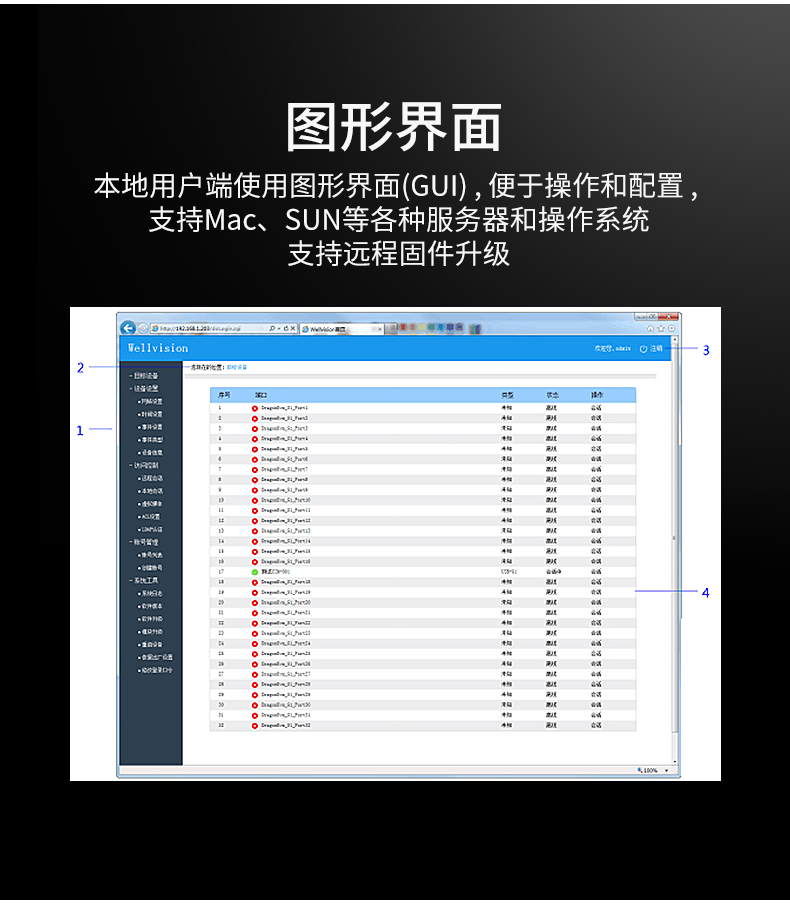Click the browser forward arrow button

coord(143,328)
